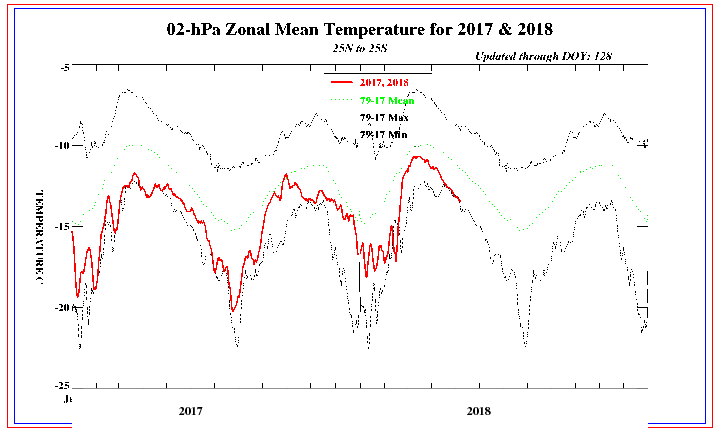Click the vertical 'TEMPERATURE' axis title
This screenshot has height=432, width=720.
39,237
